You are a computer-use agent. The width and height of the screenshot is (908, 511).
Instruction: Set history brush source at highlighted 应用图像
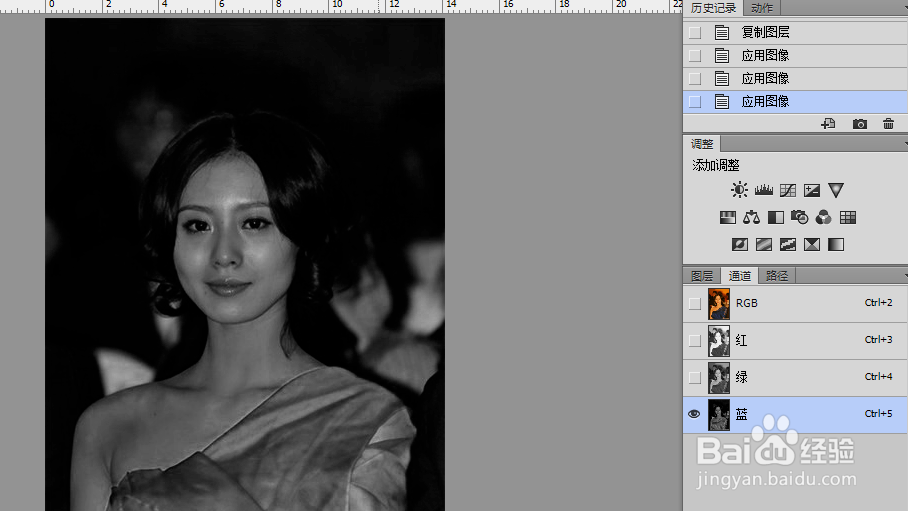(x=695, y=102)
